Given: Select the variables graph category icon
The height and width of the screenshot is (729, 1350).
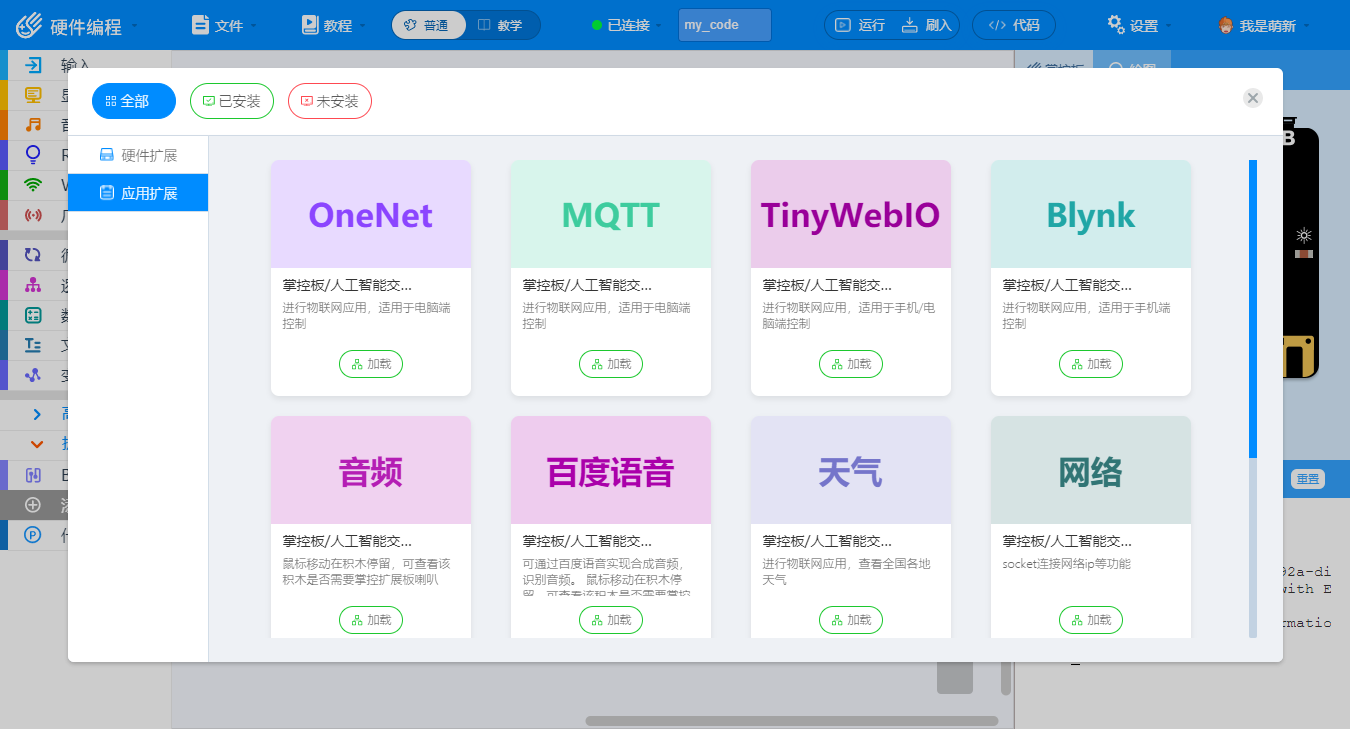Looking at the screenshot, I should coord(33,375).
